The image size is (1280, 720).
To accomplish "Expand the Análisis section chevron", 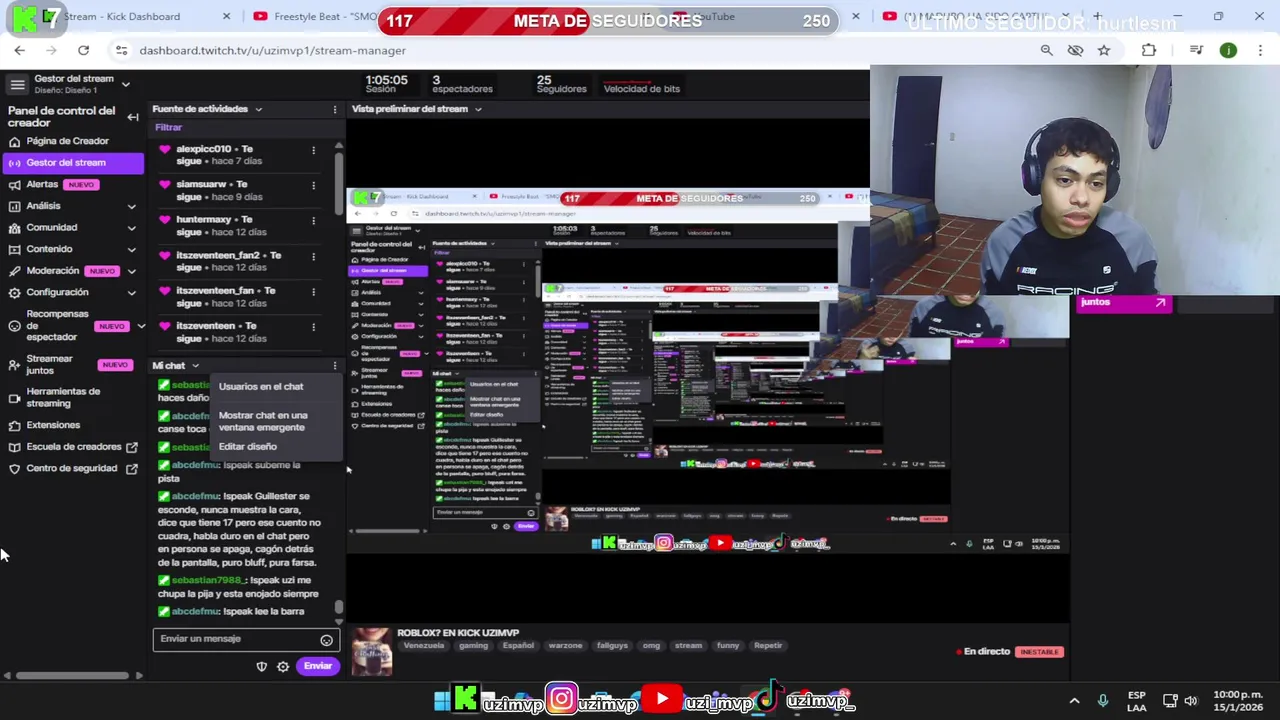I will [131, 206].
